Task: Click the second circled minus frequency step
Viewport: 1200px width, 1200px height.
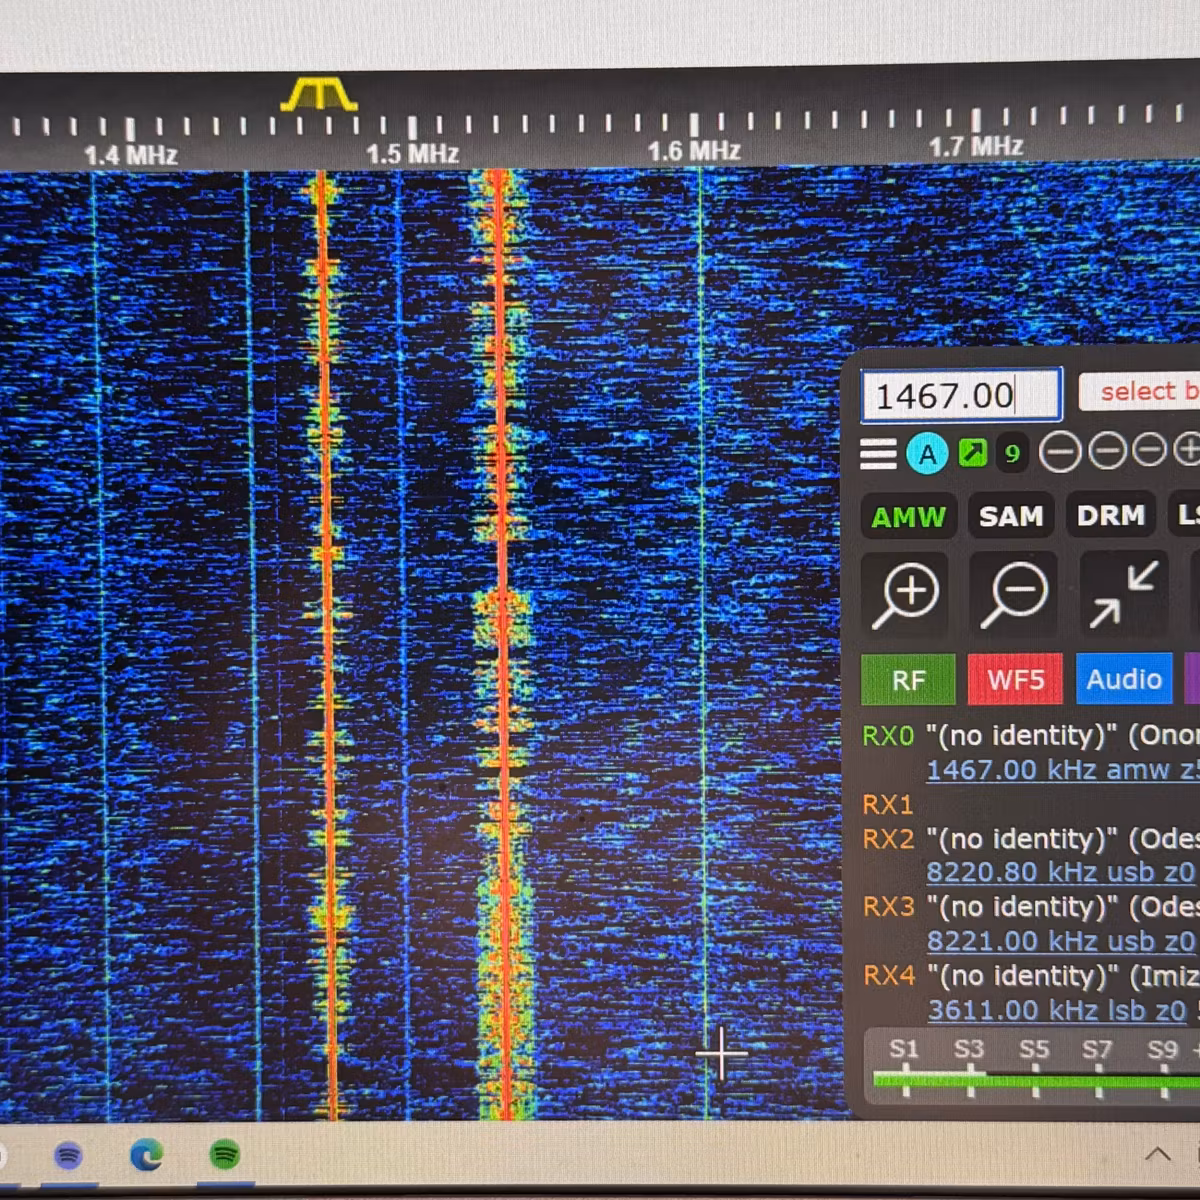Action: 1107,451
